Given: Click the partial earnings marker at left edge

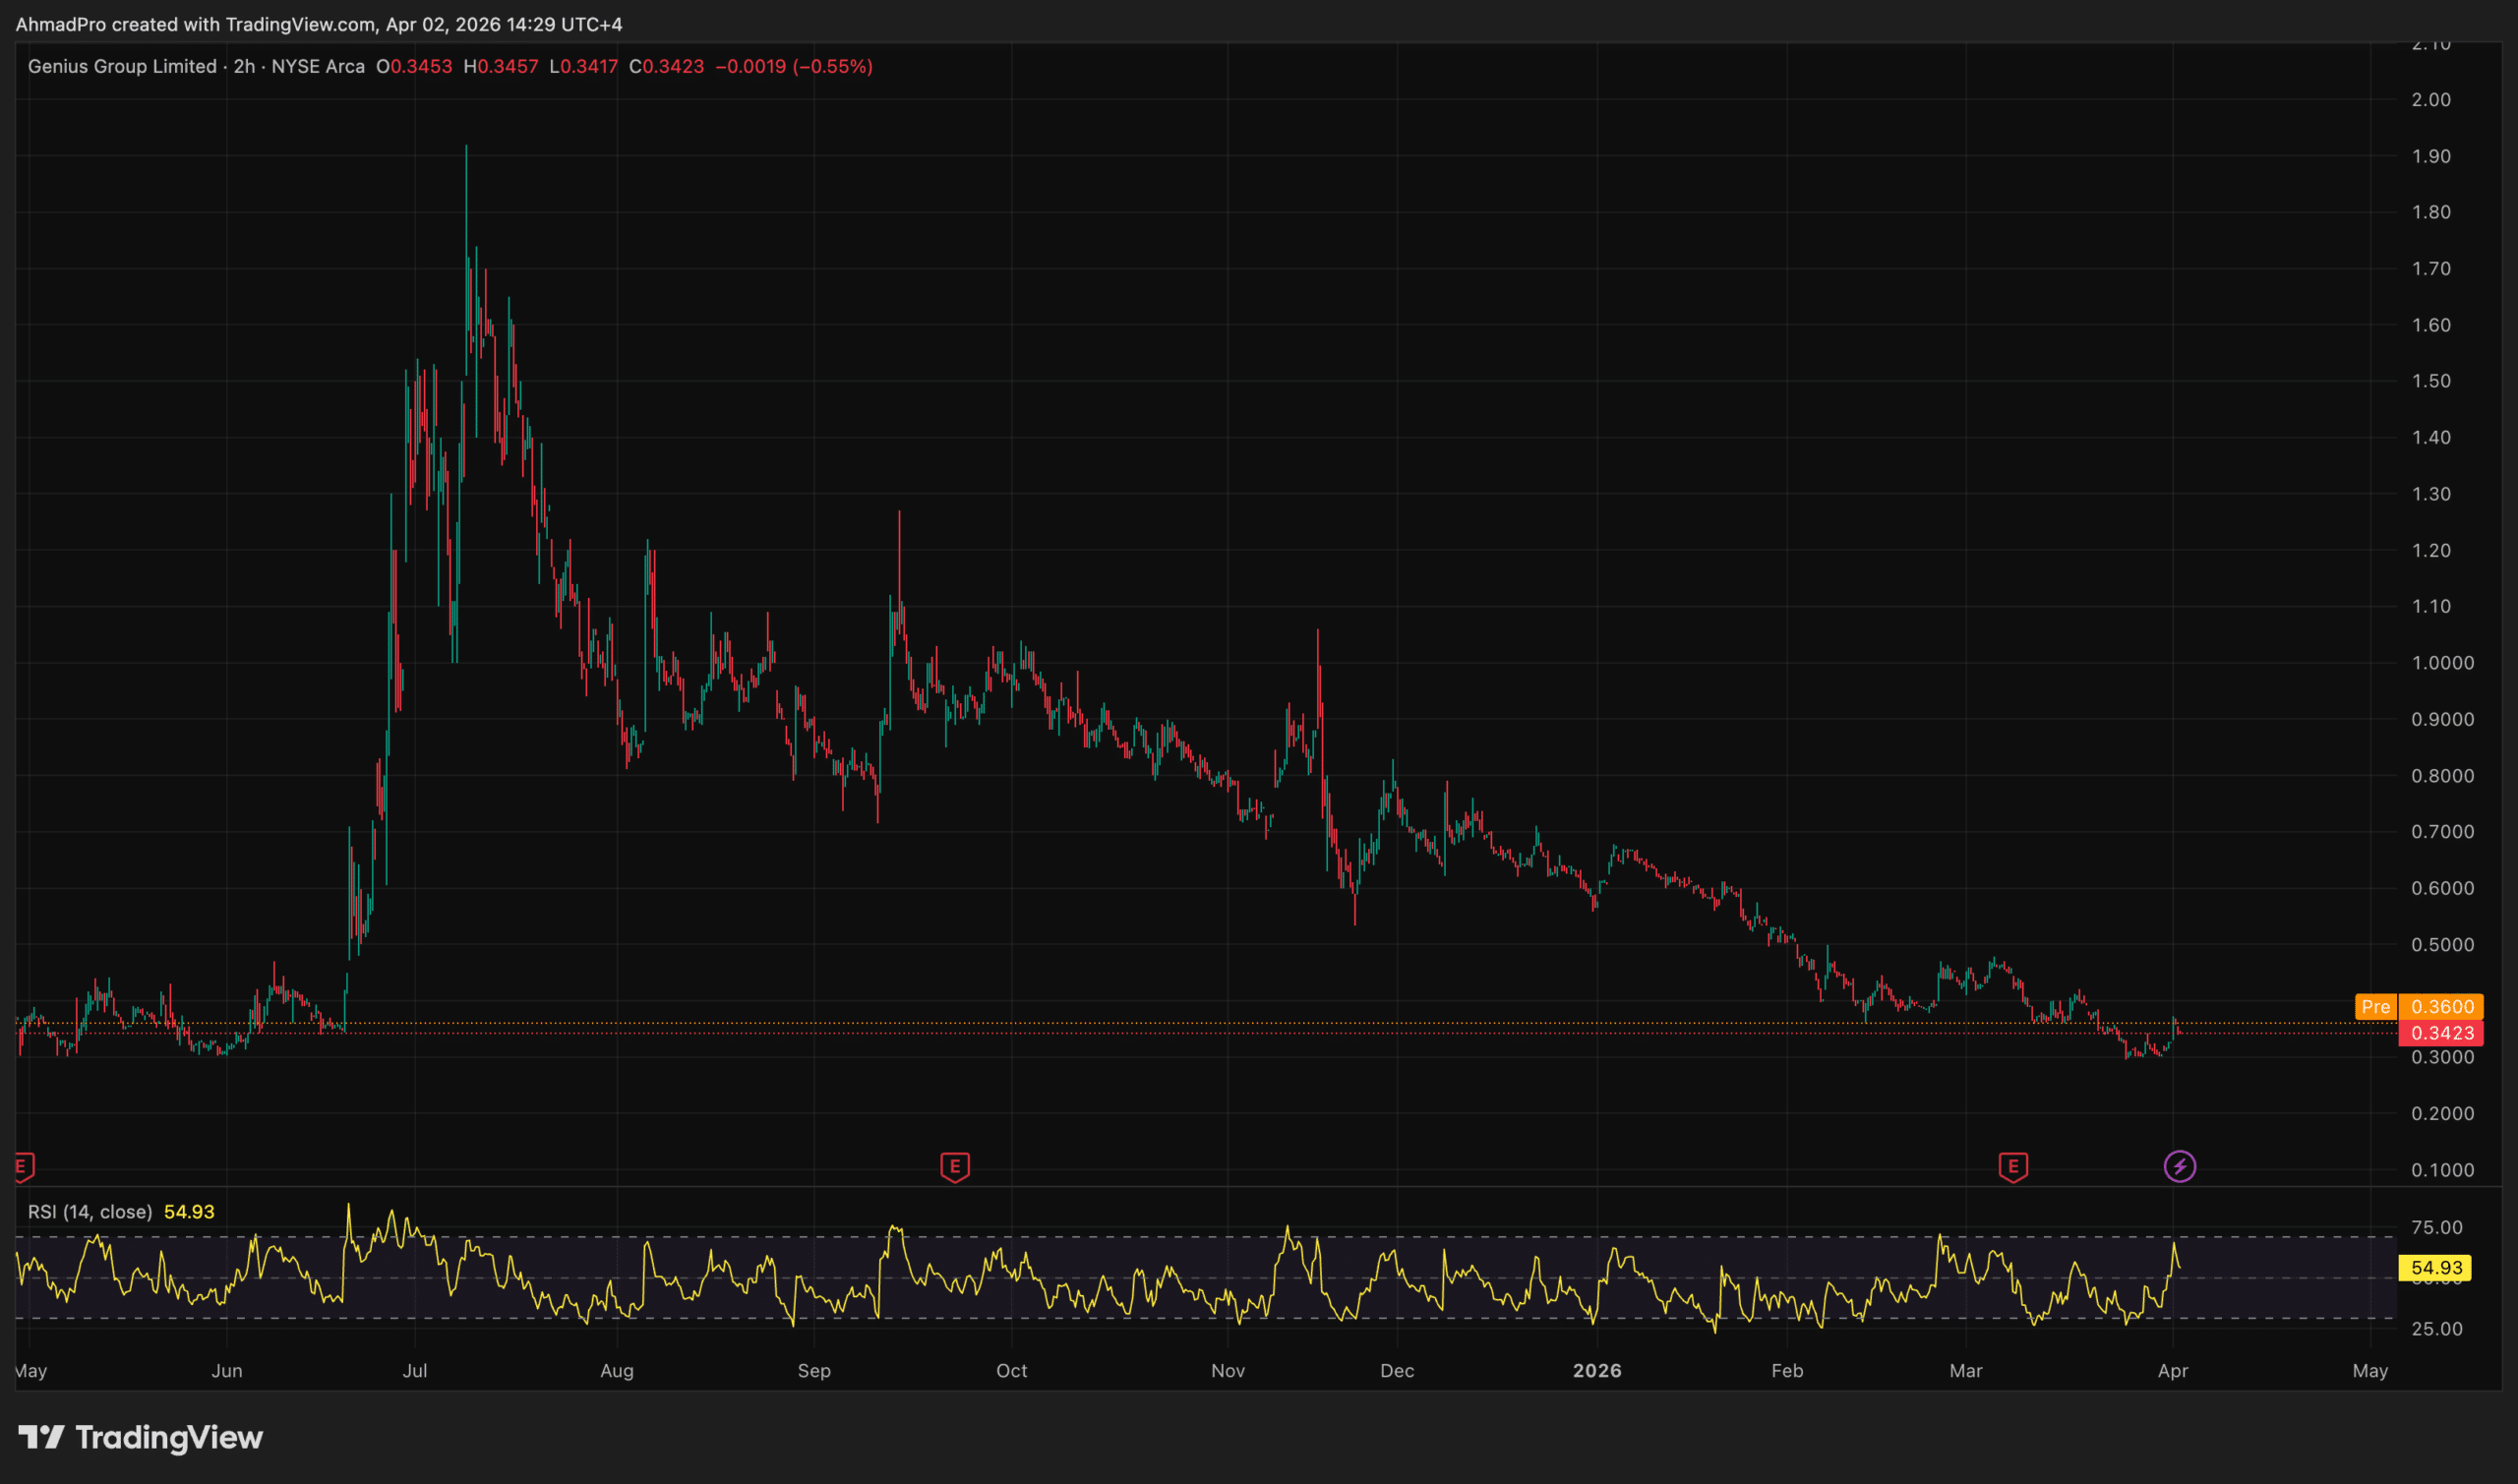Looking at the screenshot, I should coord(23,1166).
